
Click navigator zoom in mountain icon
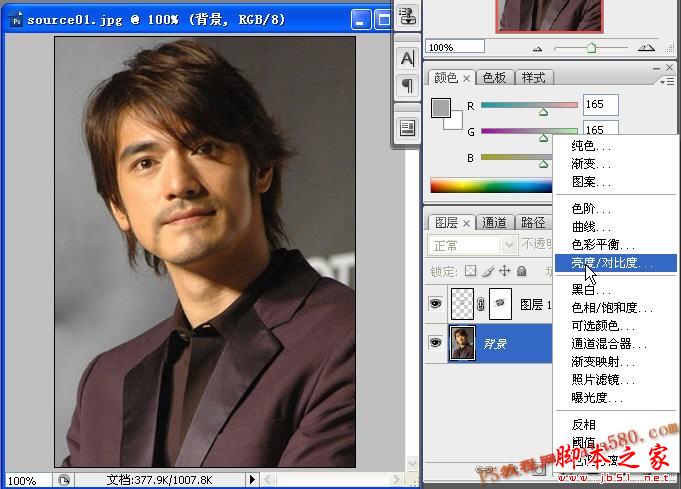646,48
